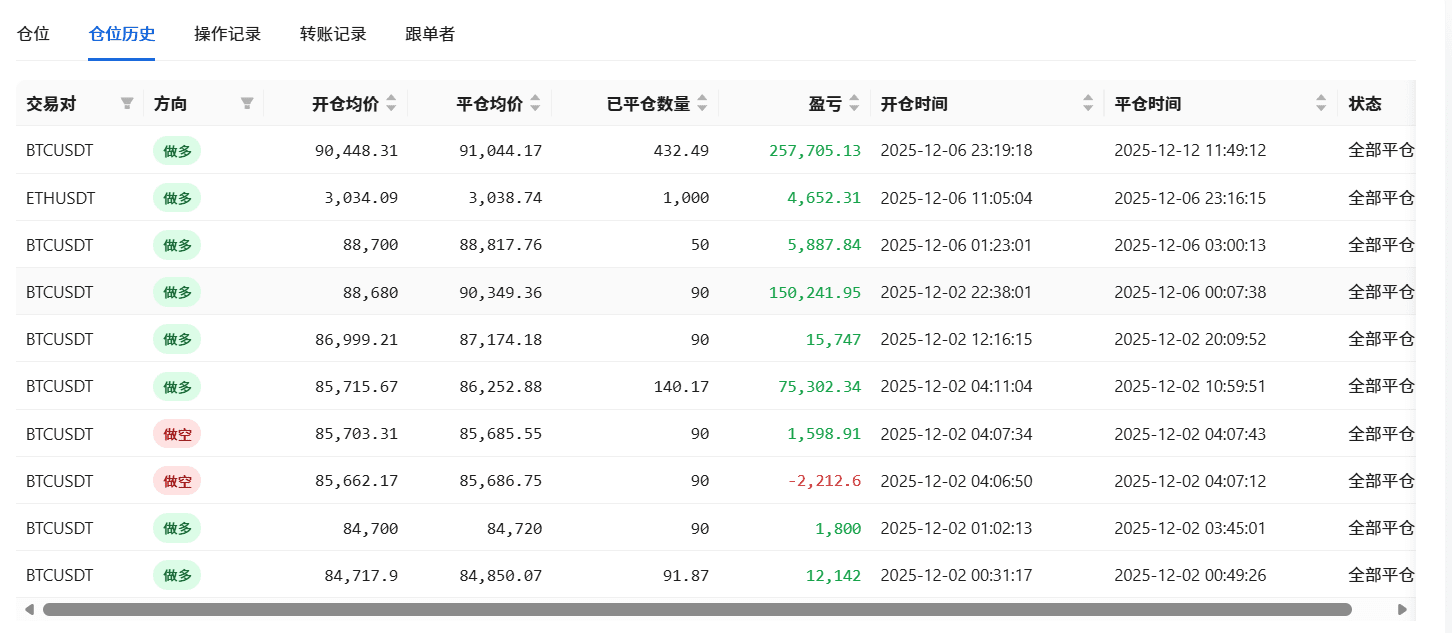
Task: Click close time 2025-12-06 03:00:13
Action: 1190,245
